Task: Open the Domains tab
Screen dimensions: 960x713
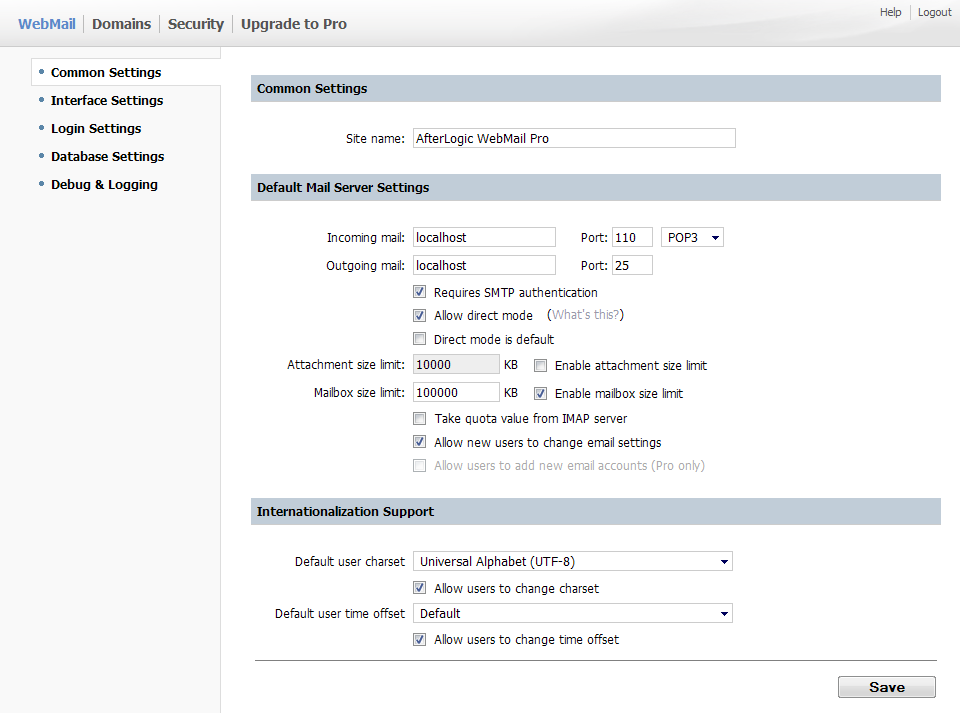Action: coord(121,24)
